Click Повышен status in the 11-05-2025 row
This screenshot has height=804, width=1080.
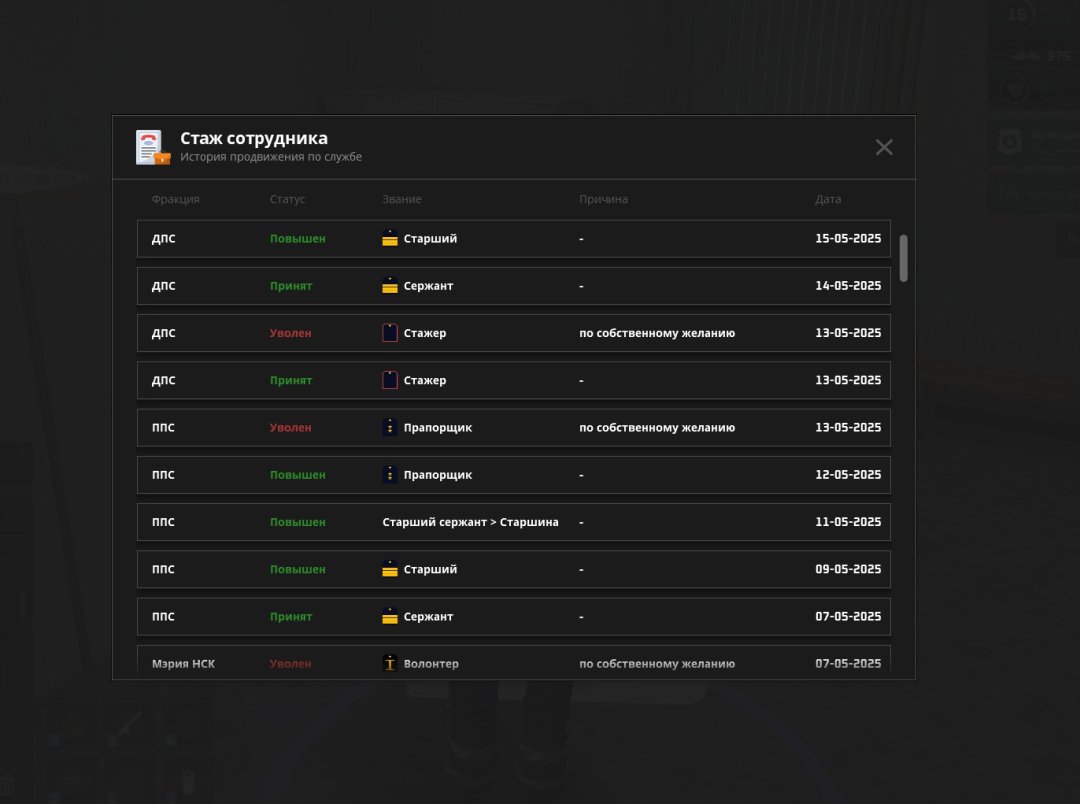click(298, 522)
